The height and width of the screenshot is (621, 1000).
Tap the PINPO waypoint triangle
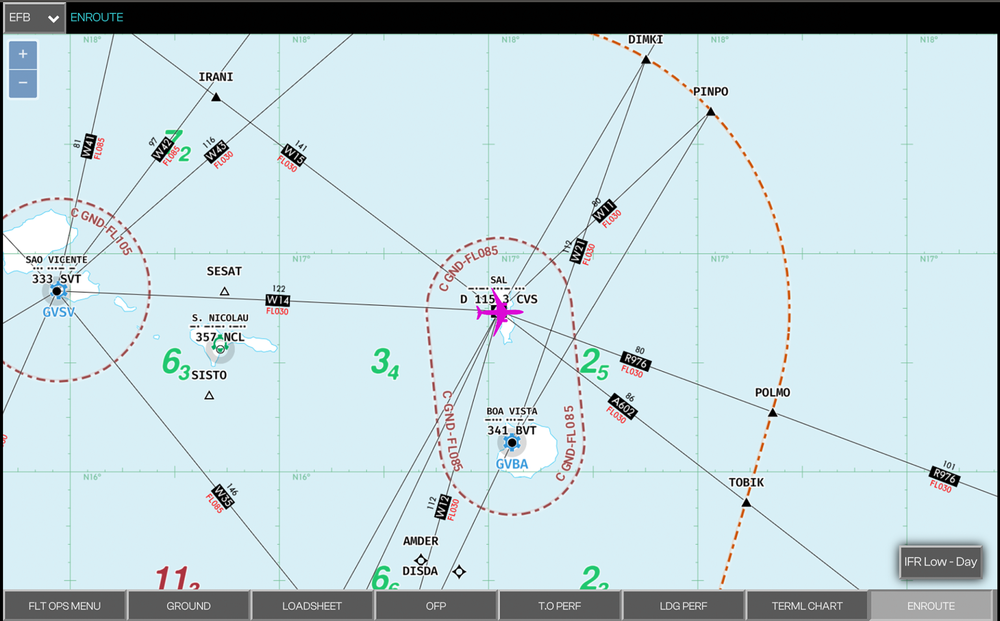[711, 111]
